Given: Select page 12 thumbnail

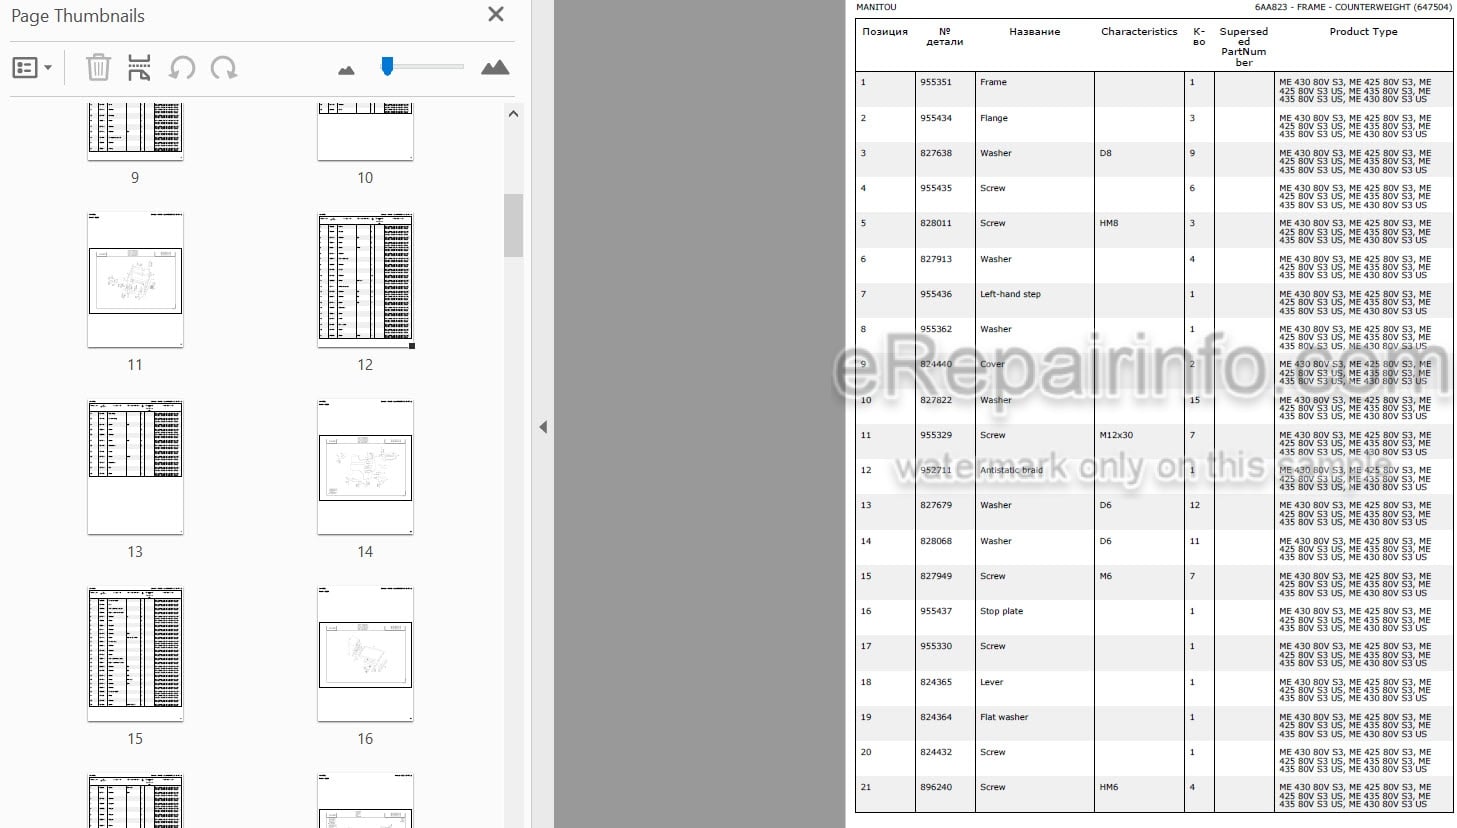Looking at the screenshot, I should coord(365,280).
